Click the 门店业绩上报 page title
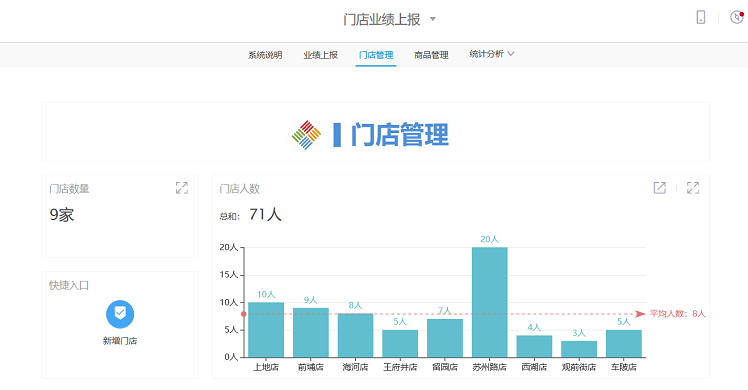This screenshot has height=390, width=748. coord(382,19)
